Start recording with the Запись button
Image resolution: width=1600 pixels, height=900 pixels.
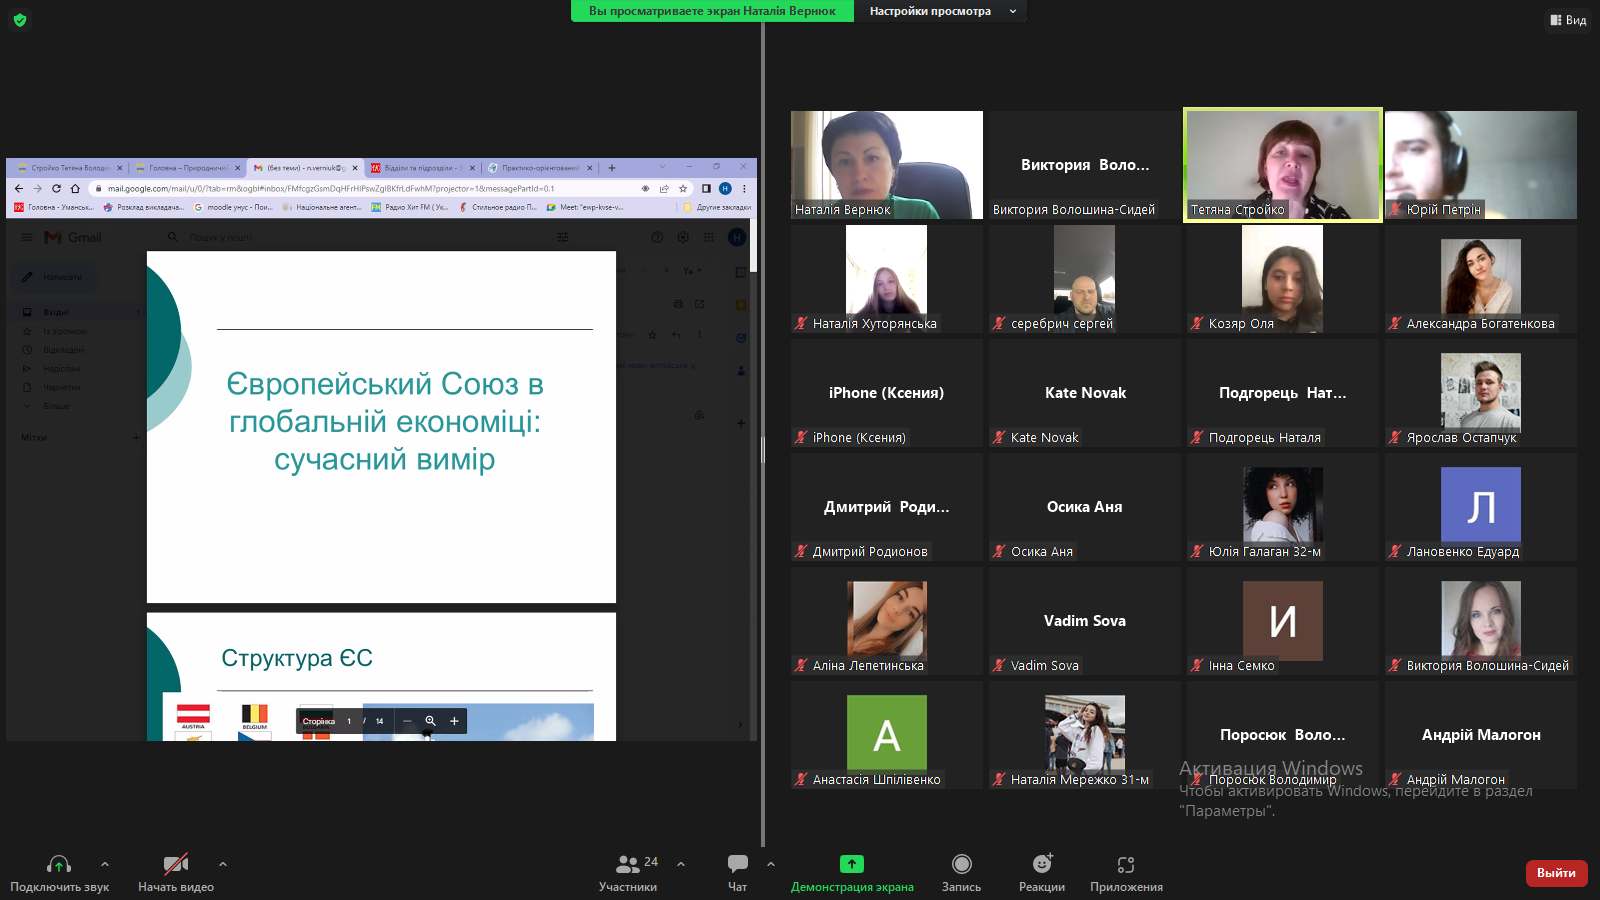point(961,872)
